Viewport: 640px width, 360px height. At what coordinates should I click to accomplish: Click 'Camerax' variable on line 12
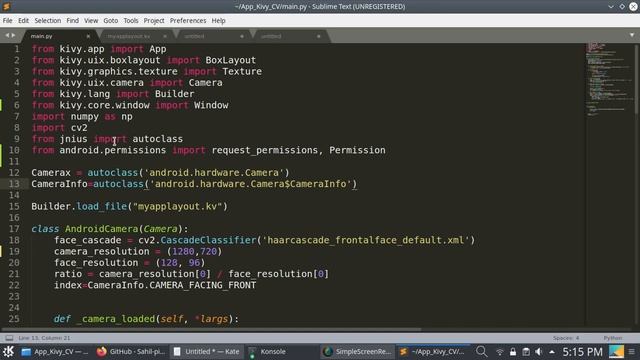tap(51, 173)
